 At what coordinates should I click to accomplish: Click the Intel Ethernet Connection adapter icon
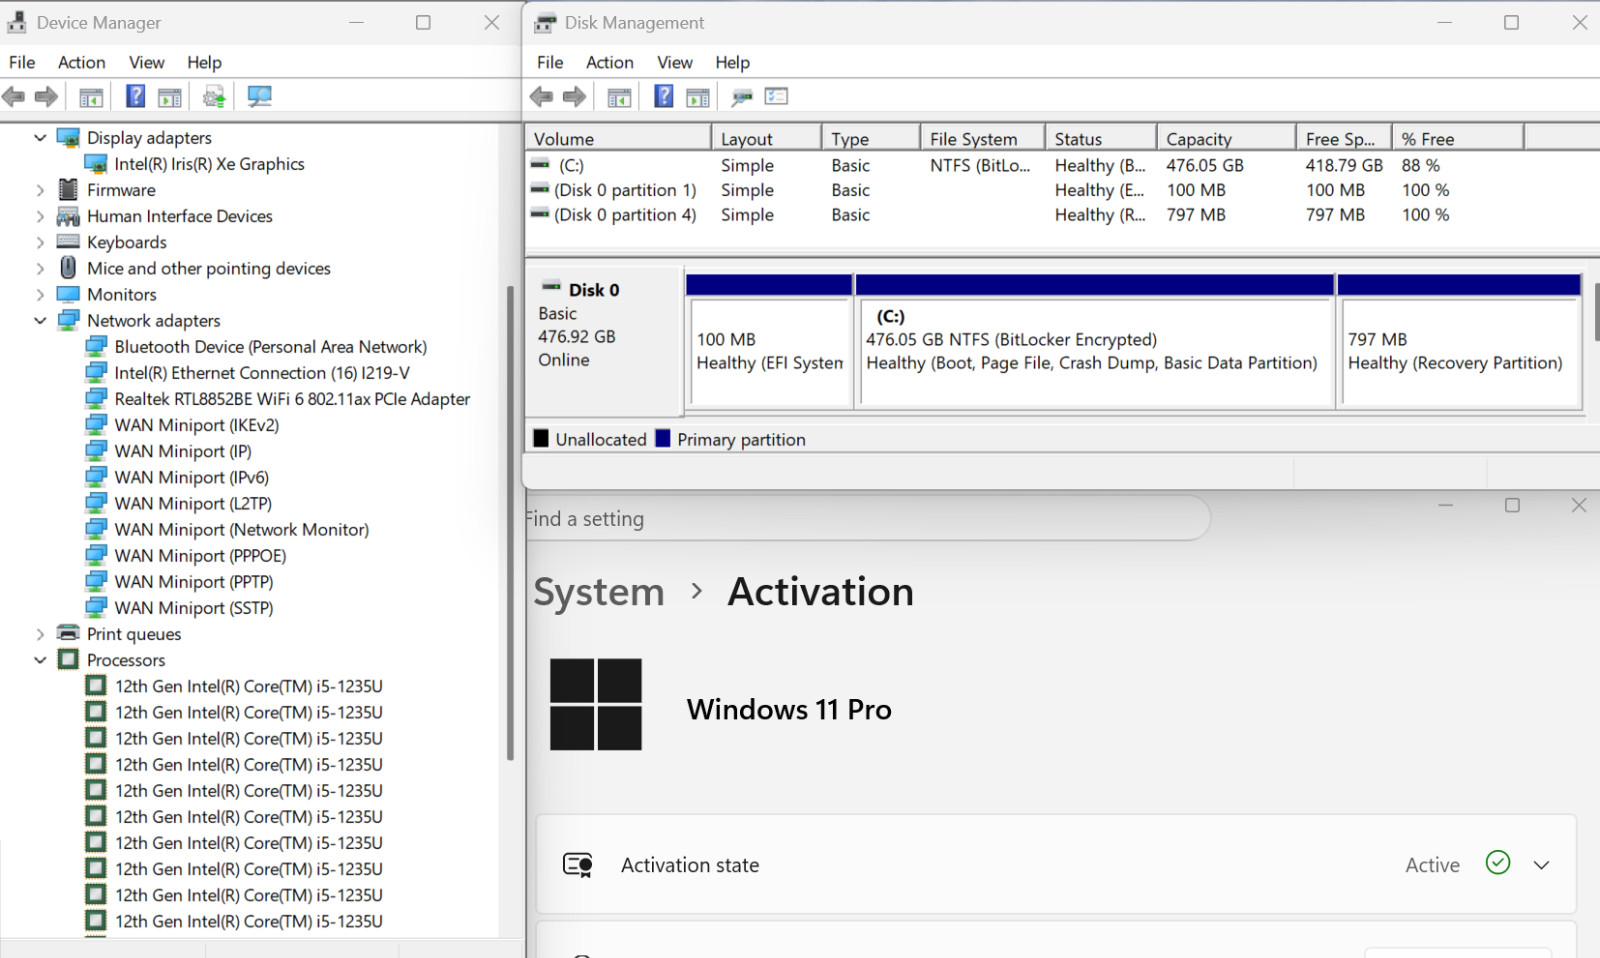coord(96,373)
